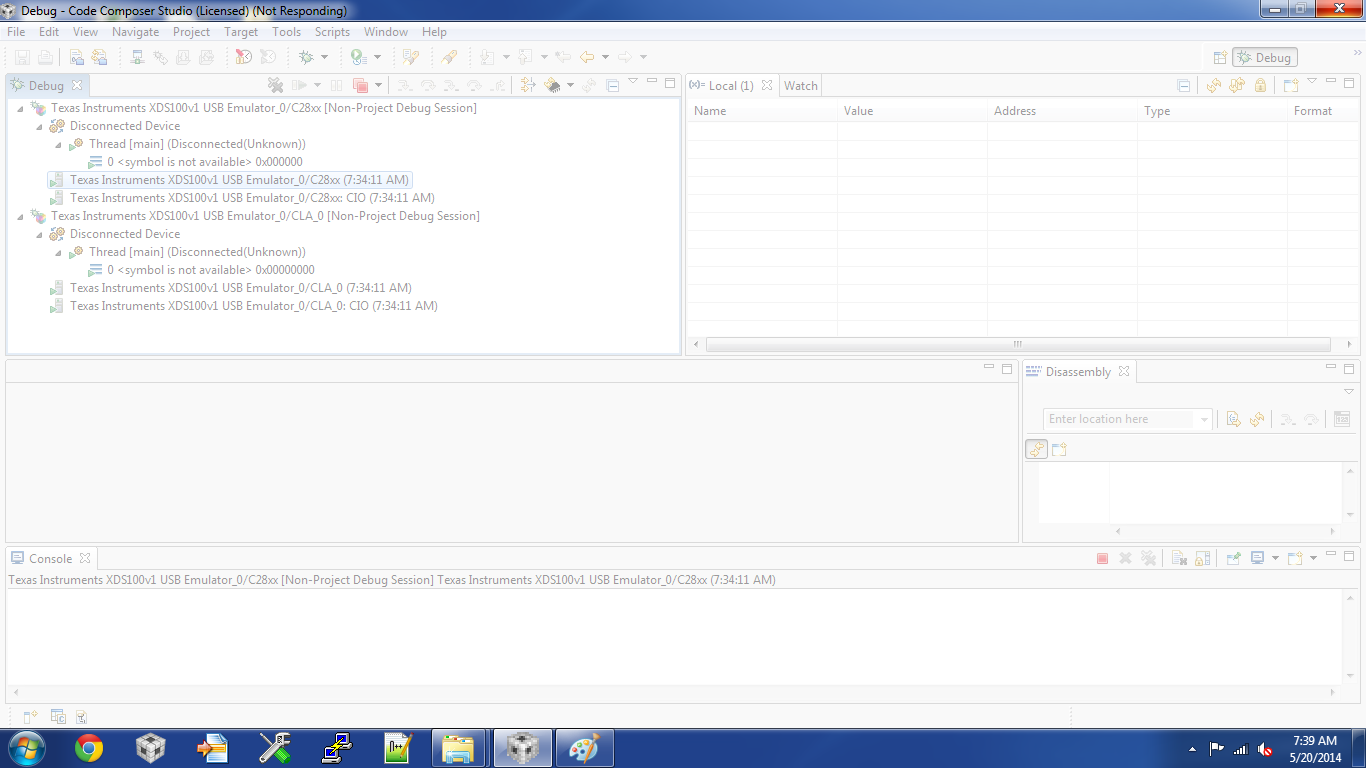This screenshot has width=1366, height=768.
Task: Click the Connect Target icon in the main toolbar
Action: pos(137,57)
